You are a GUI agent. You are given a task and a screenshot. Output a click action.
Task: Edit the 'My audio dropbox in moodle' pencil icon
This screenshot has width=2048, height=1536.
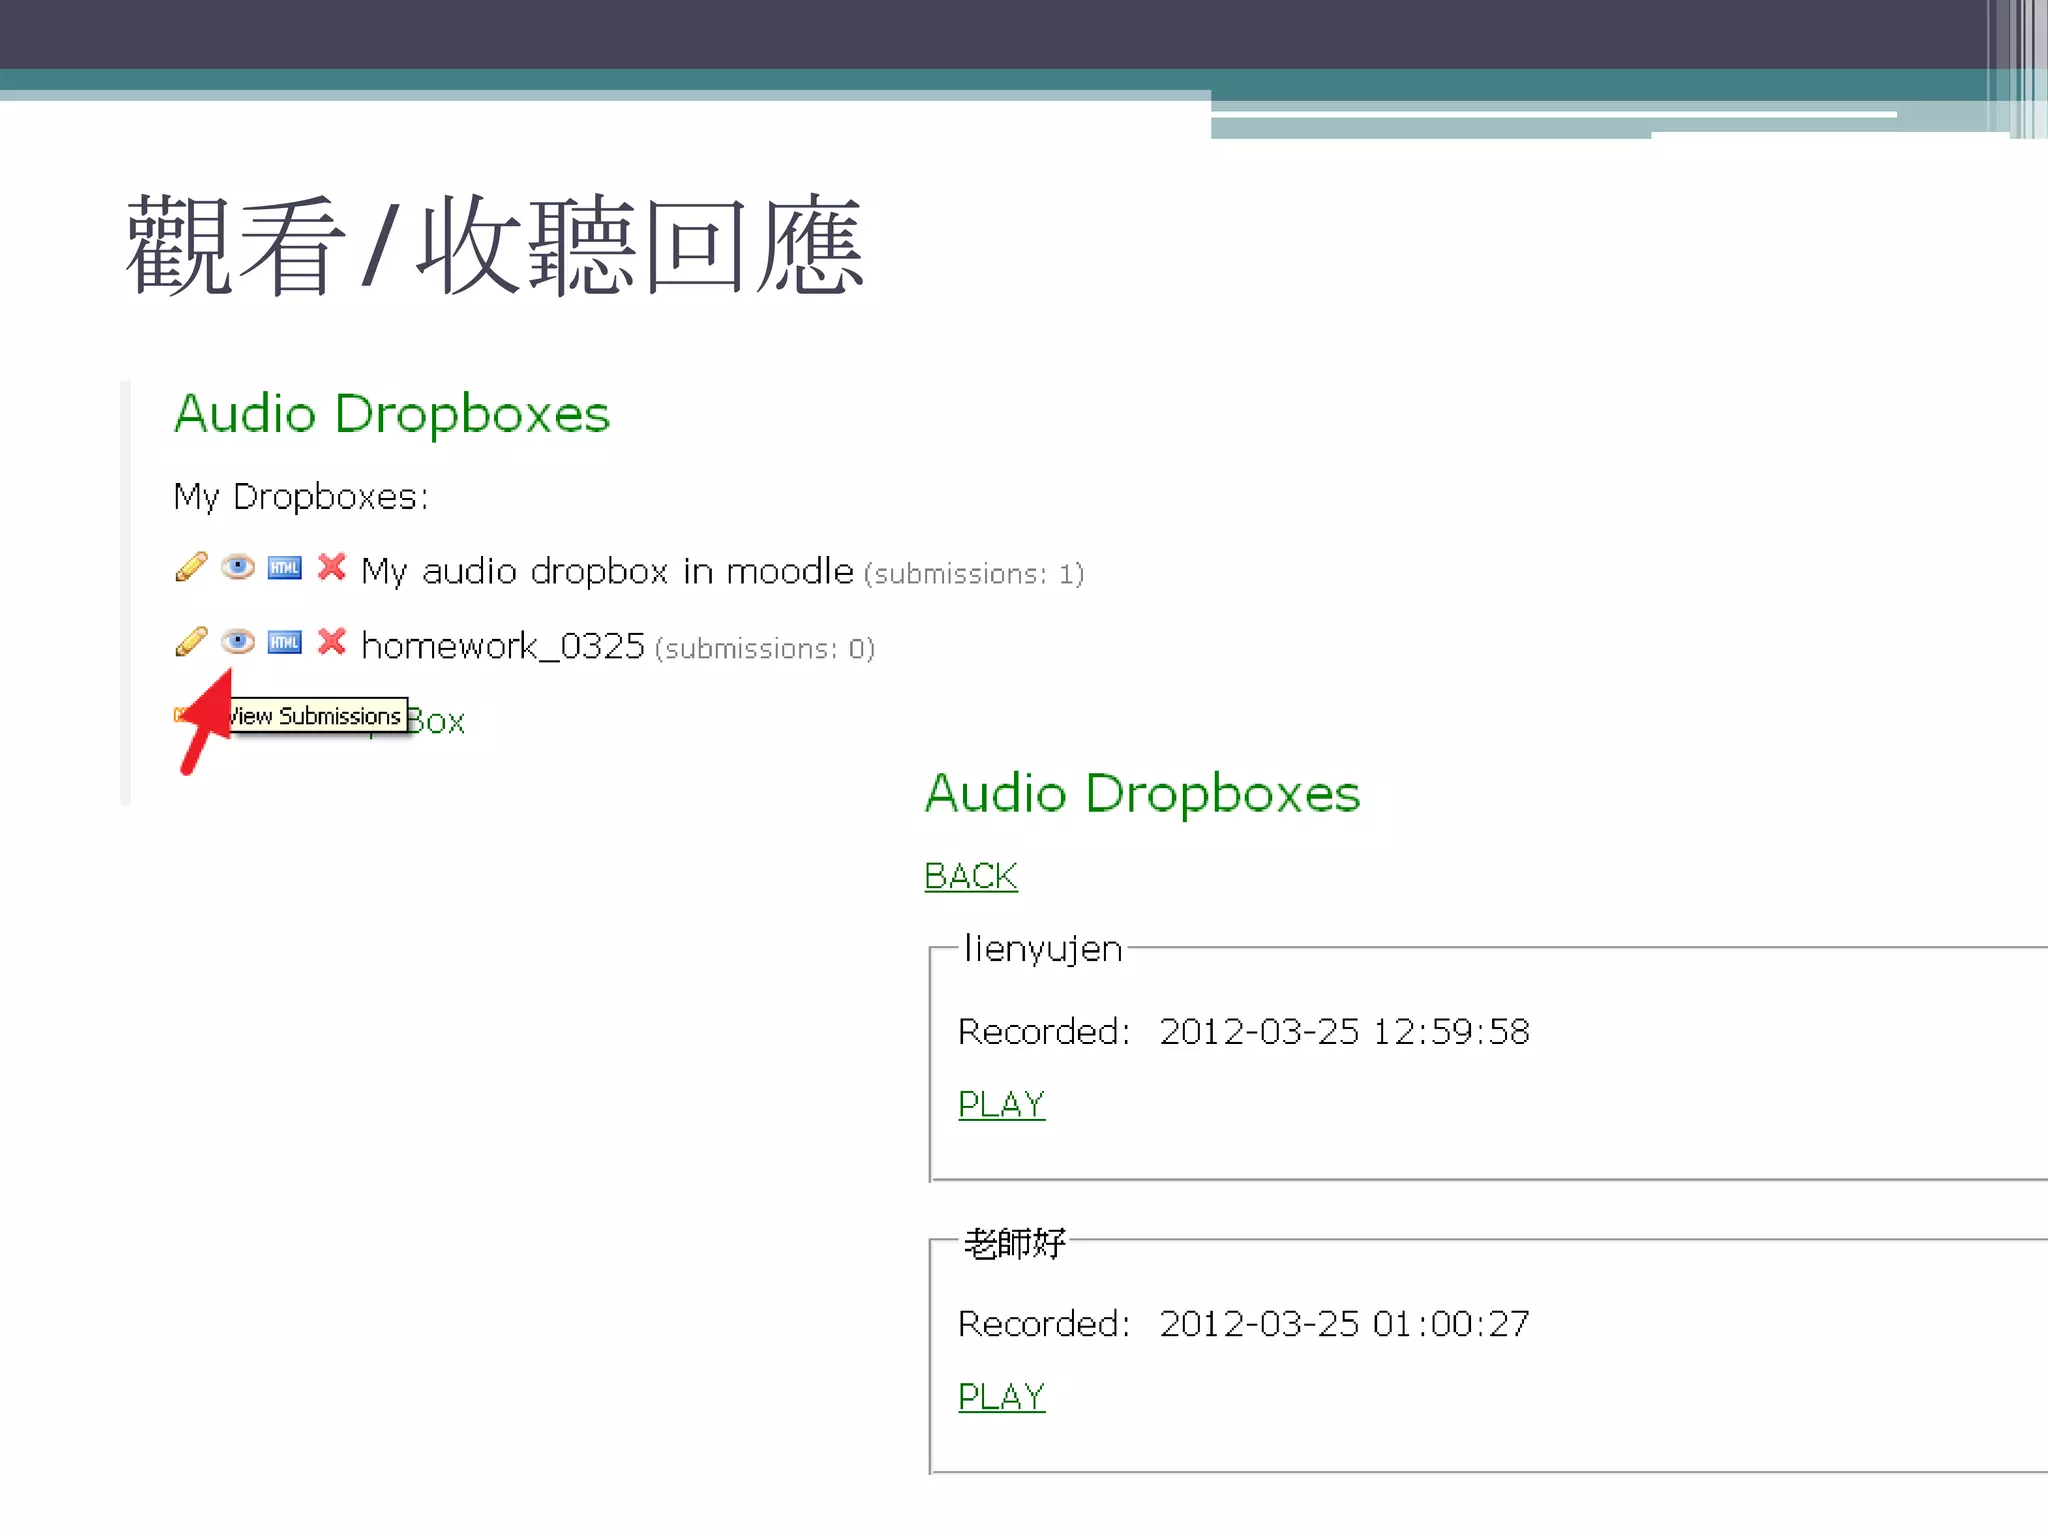[x=191, y=567]
